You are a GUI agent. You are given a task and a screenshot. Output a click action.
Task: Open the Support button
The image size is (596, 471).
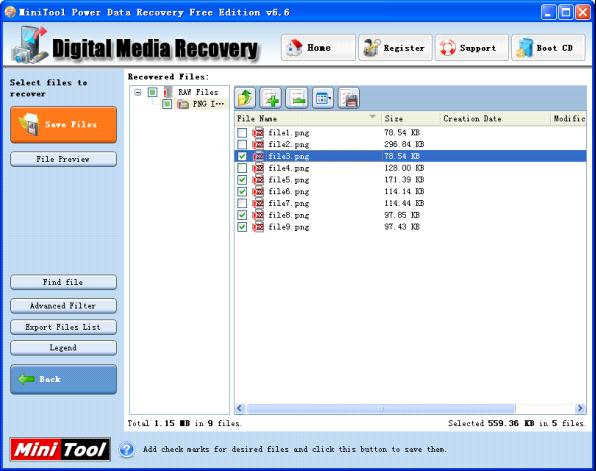tap(472, 48)
